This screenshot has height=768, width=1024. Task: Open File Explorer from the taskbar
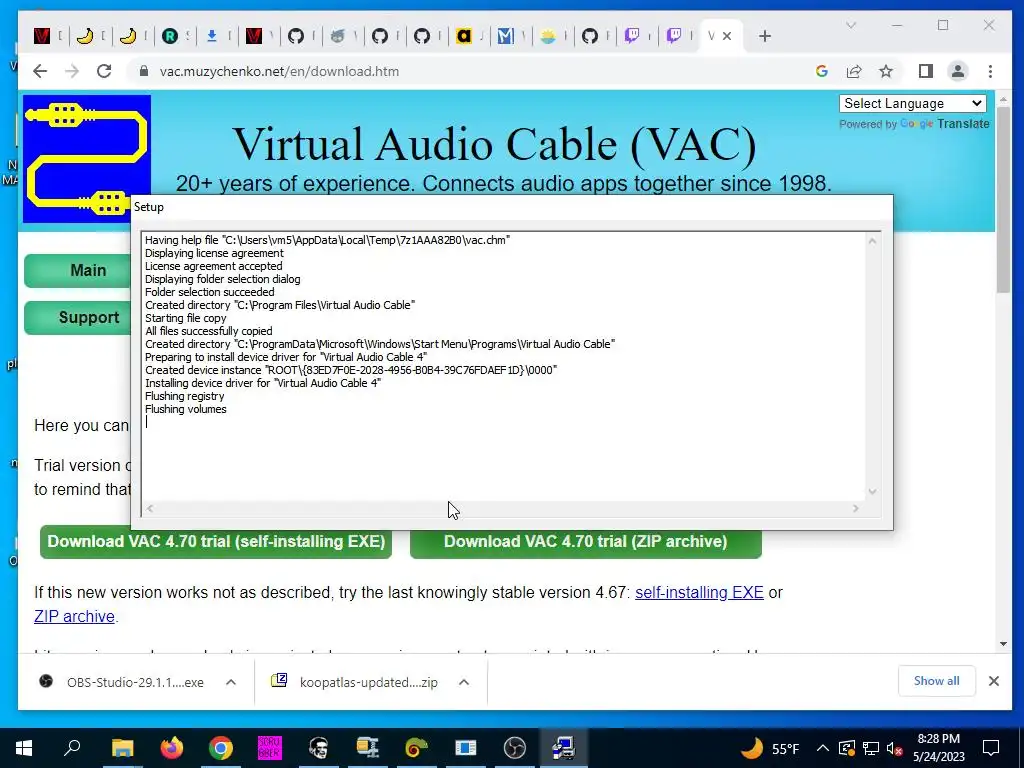point(122,748)
